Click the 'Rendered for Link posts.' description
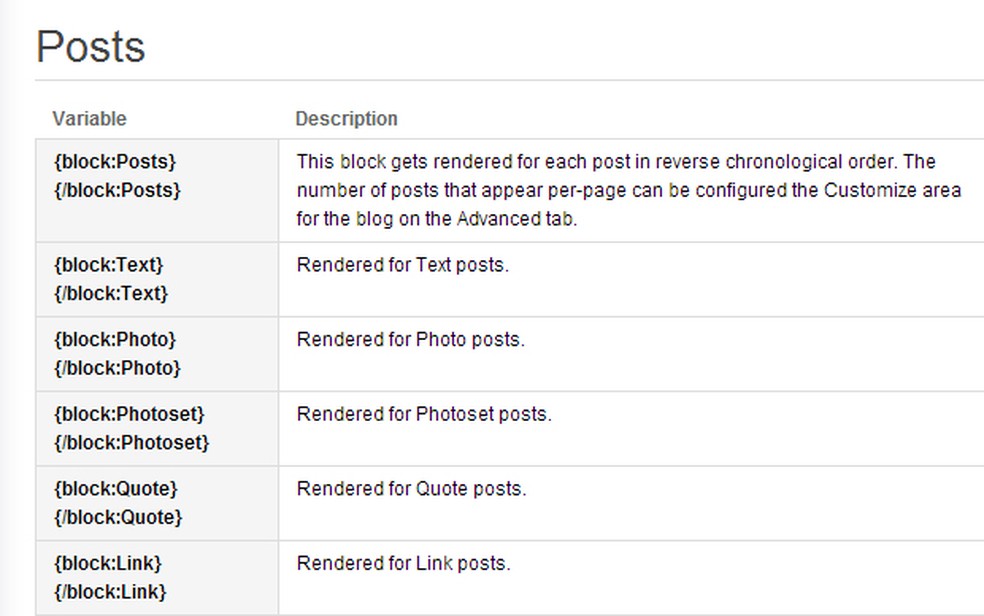Viewport: 984px width, 616px height. [403, 563]
